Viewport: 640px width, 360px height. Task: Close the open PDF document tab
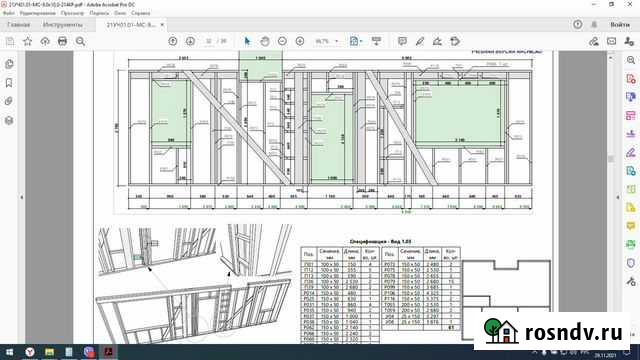(x=162, y=25)
